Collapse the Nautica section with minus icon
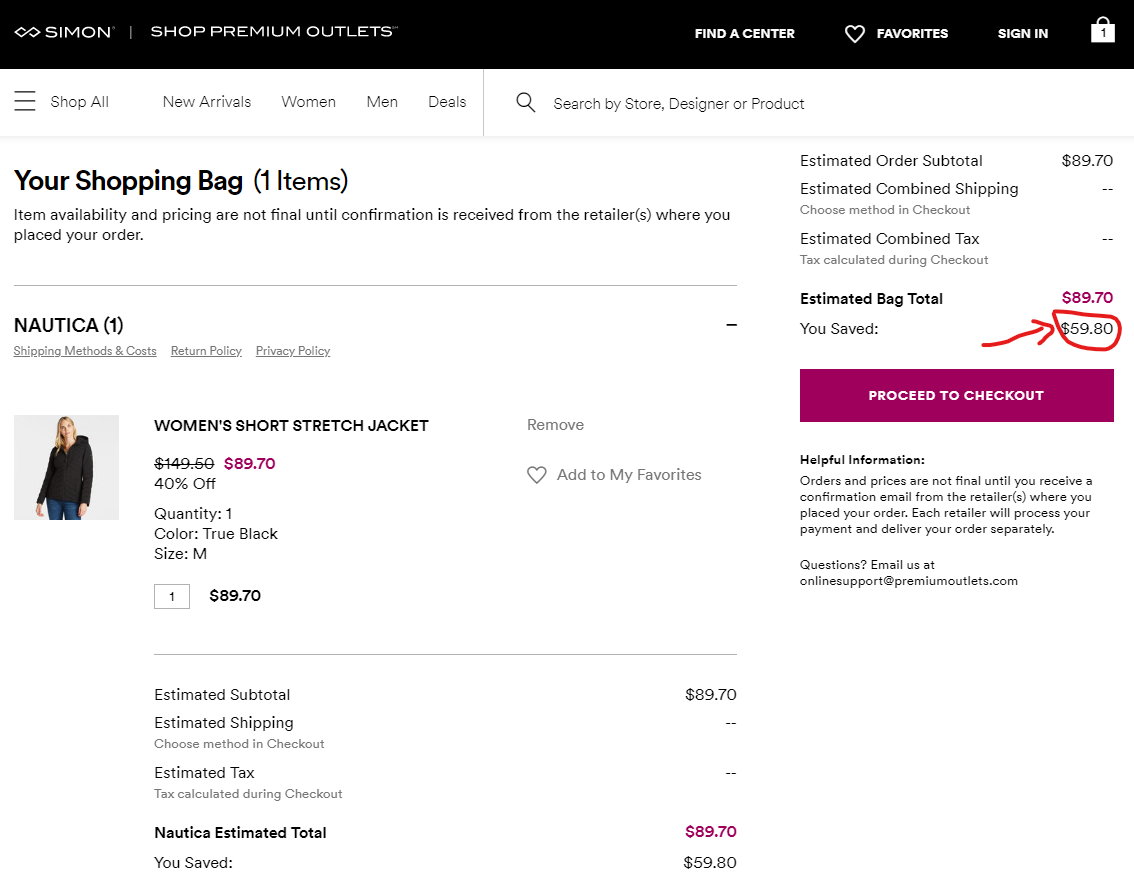 click(x=731, y=325)
